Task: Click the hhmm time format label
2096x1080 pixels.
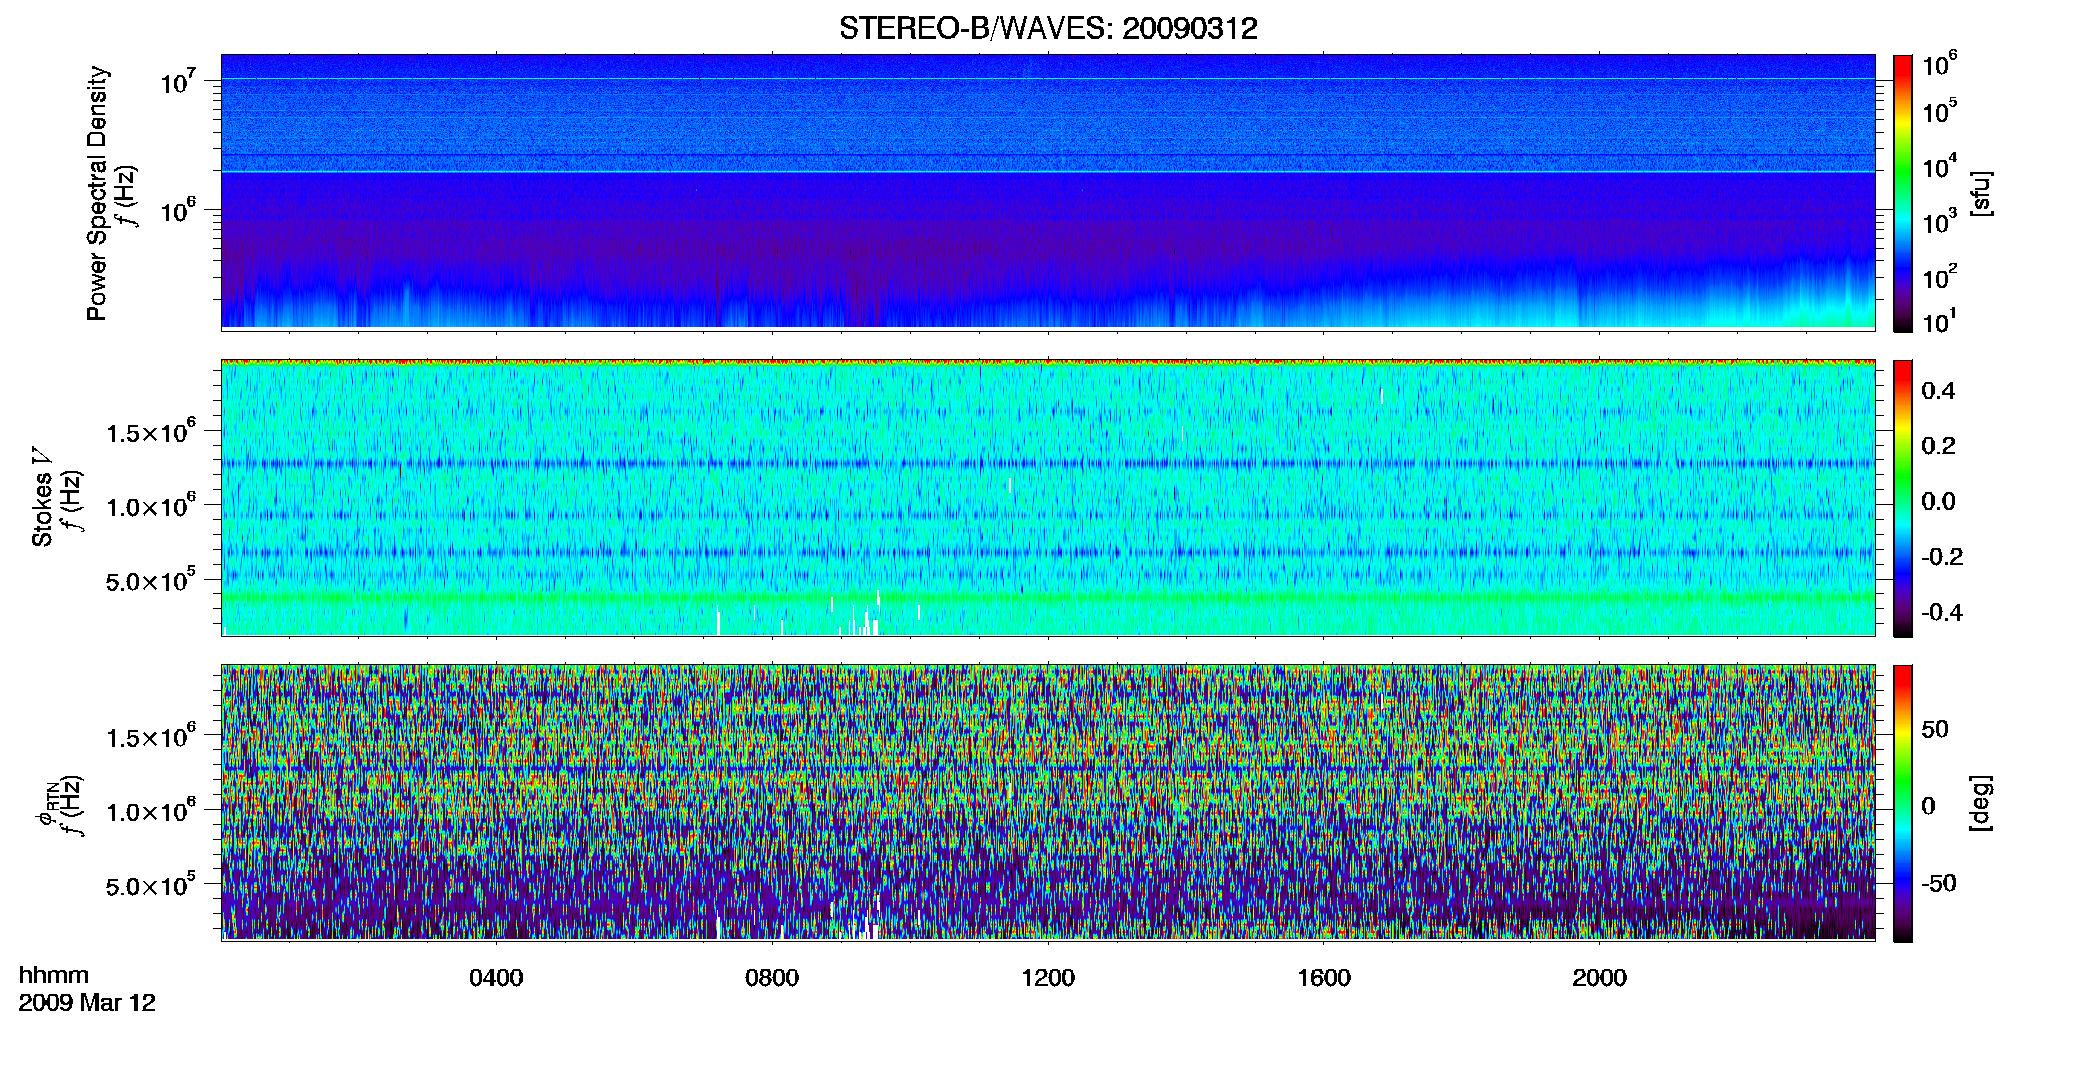Action: [54, 975]
